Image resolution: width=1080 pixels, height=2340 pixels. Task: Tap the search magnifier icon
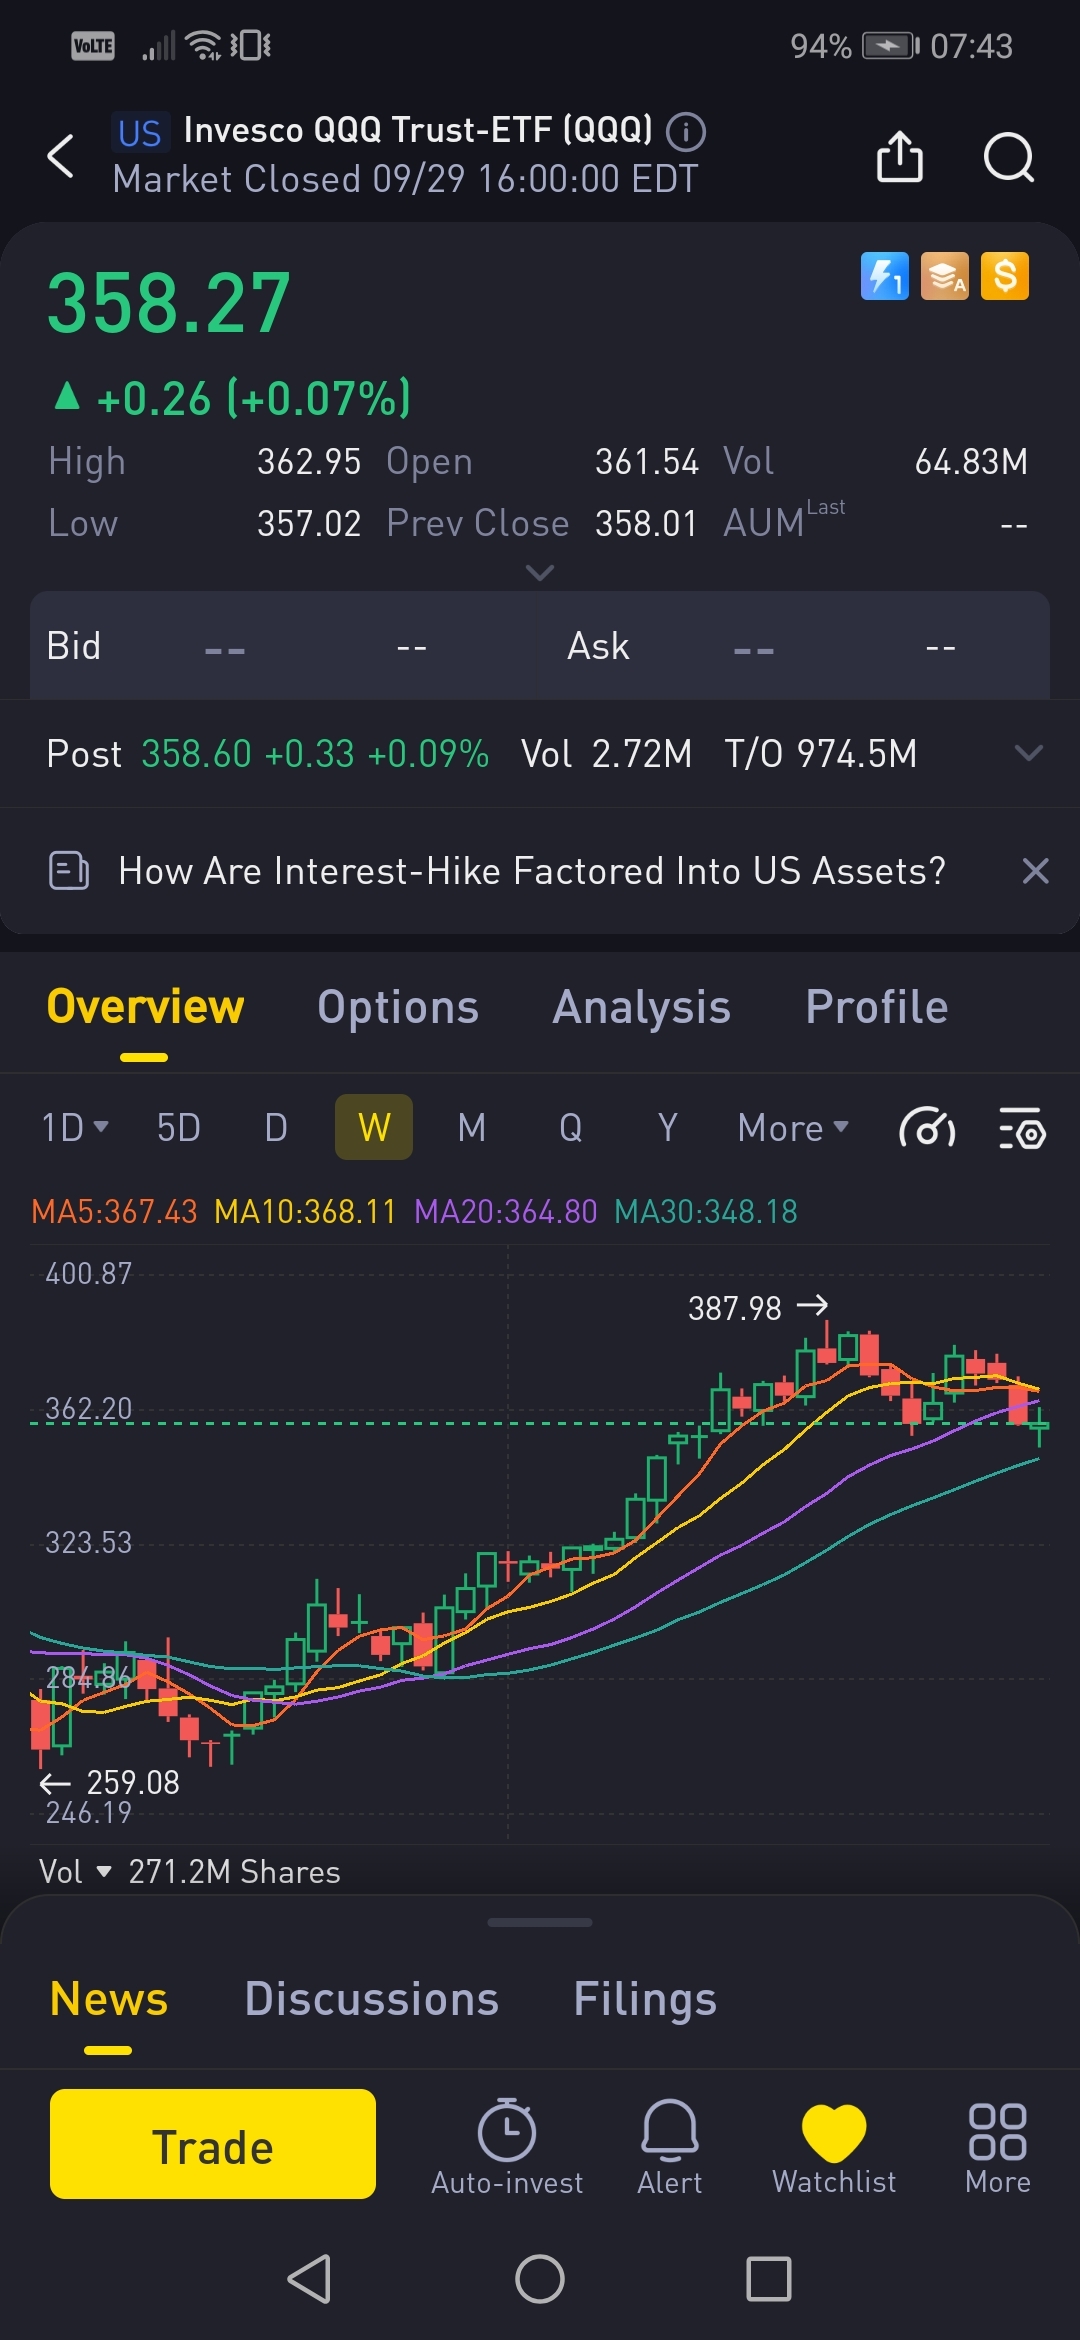(x=1008, y=156)
